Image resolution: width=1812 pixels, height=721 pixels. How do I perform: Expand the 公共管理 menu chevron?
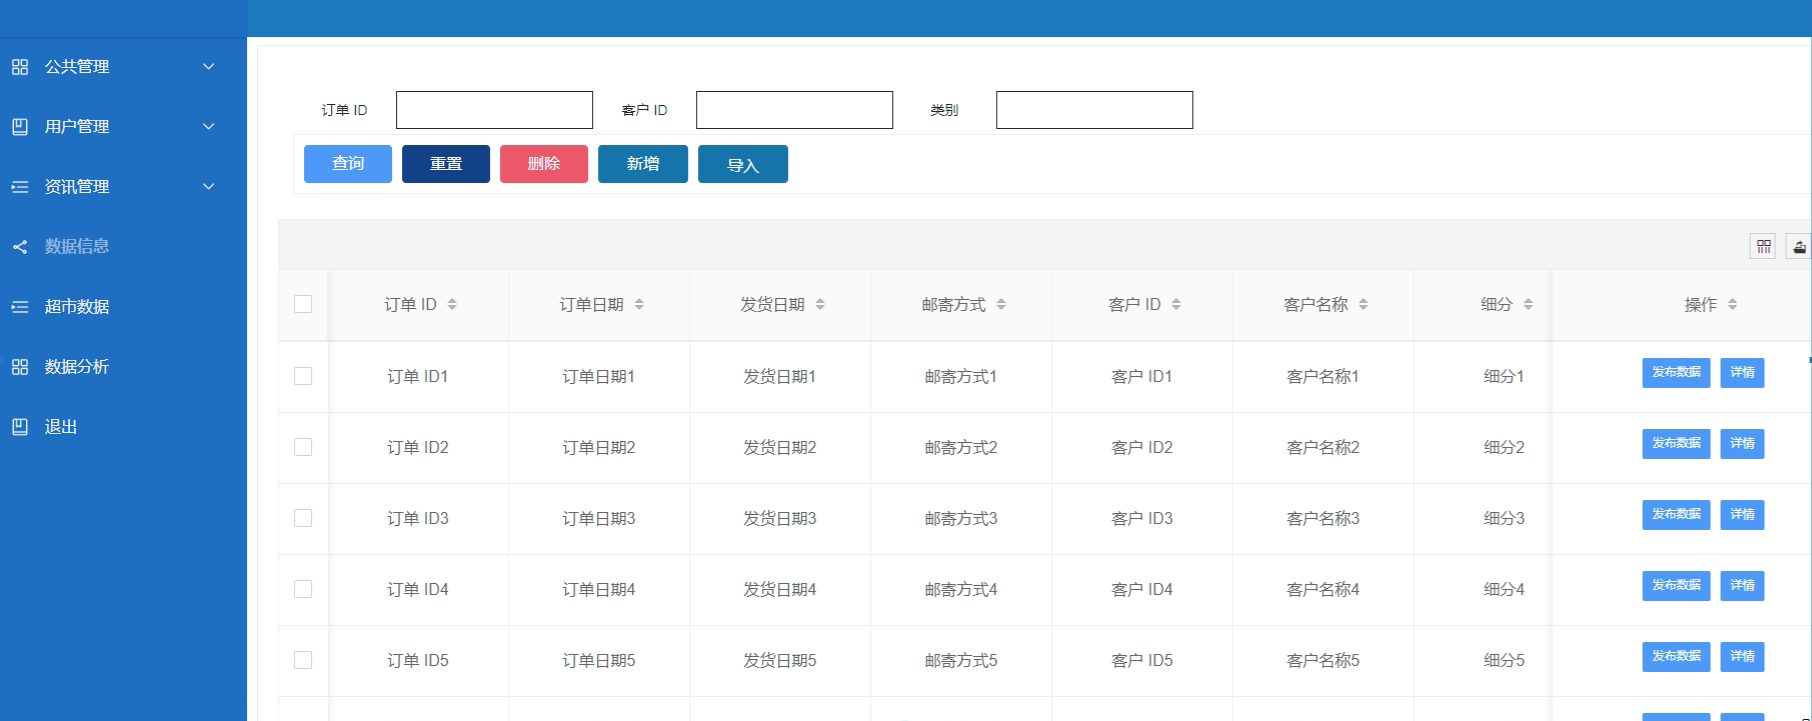coord(209,67)
